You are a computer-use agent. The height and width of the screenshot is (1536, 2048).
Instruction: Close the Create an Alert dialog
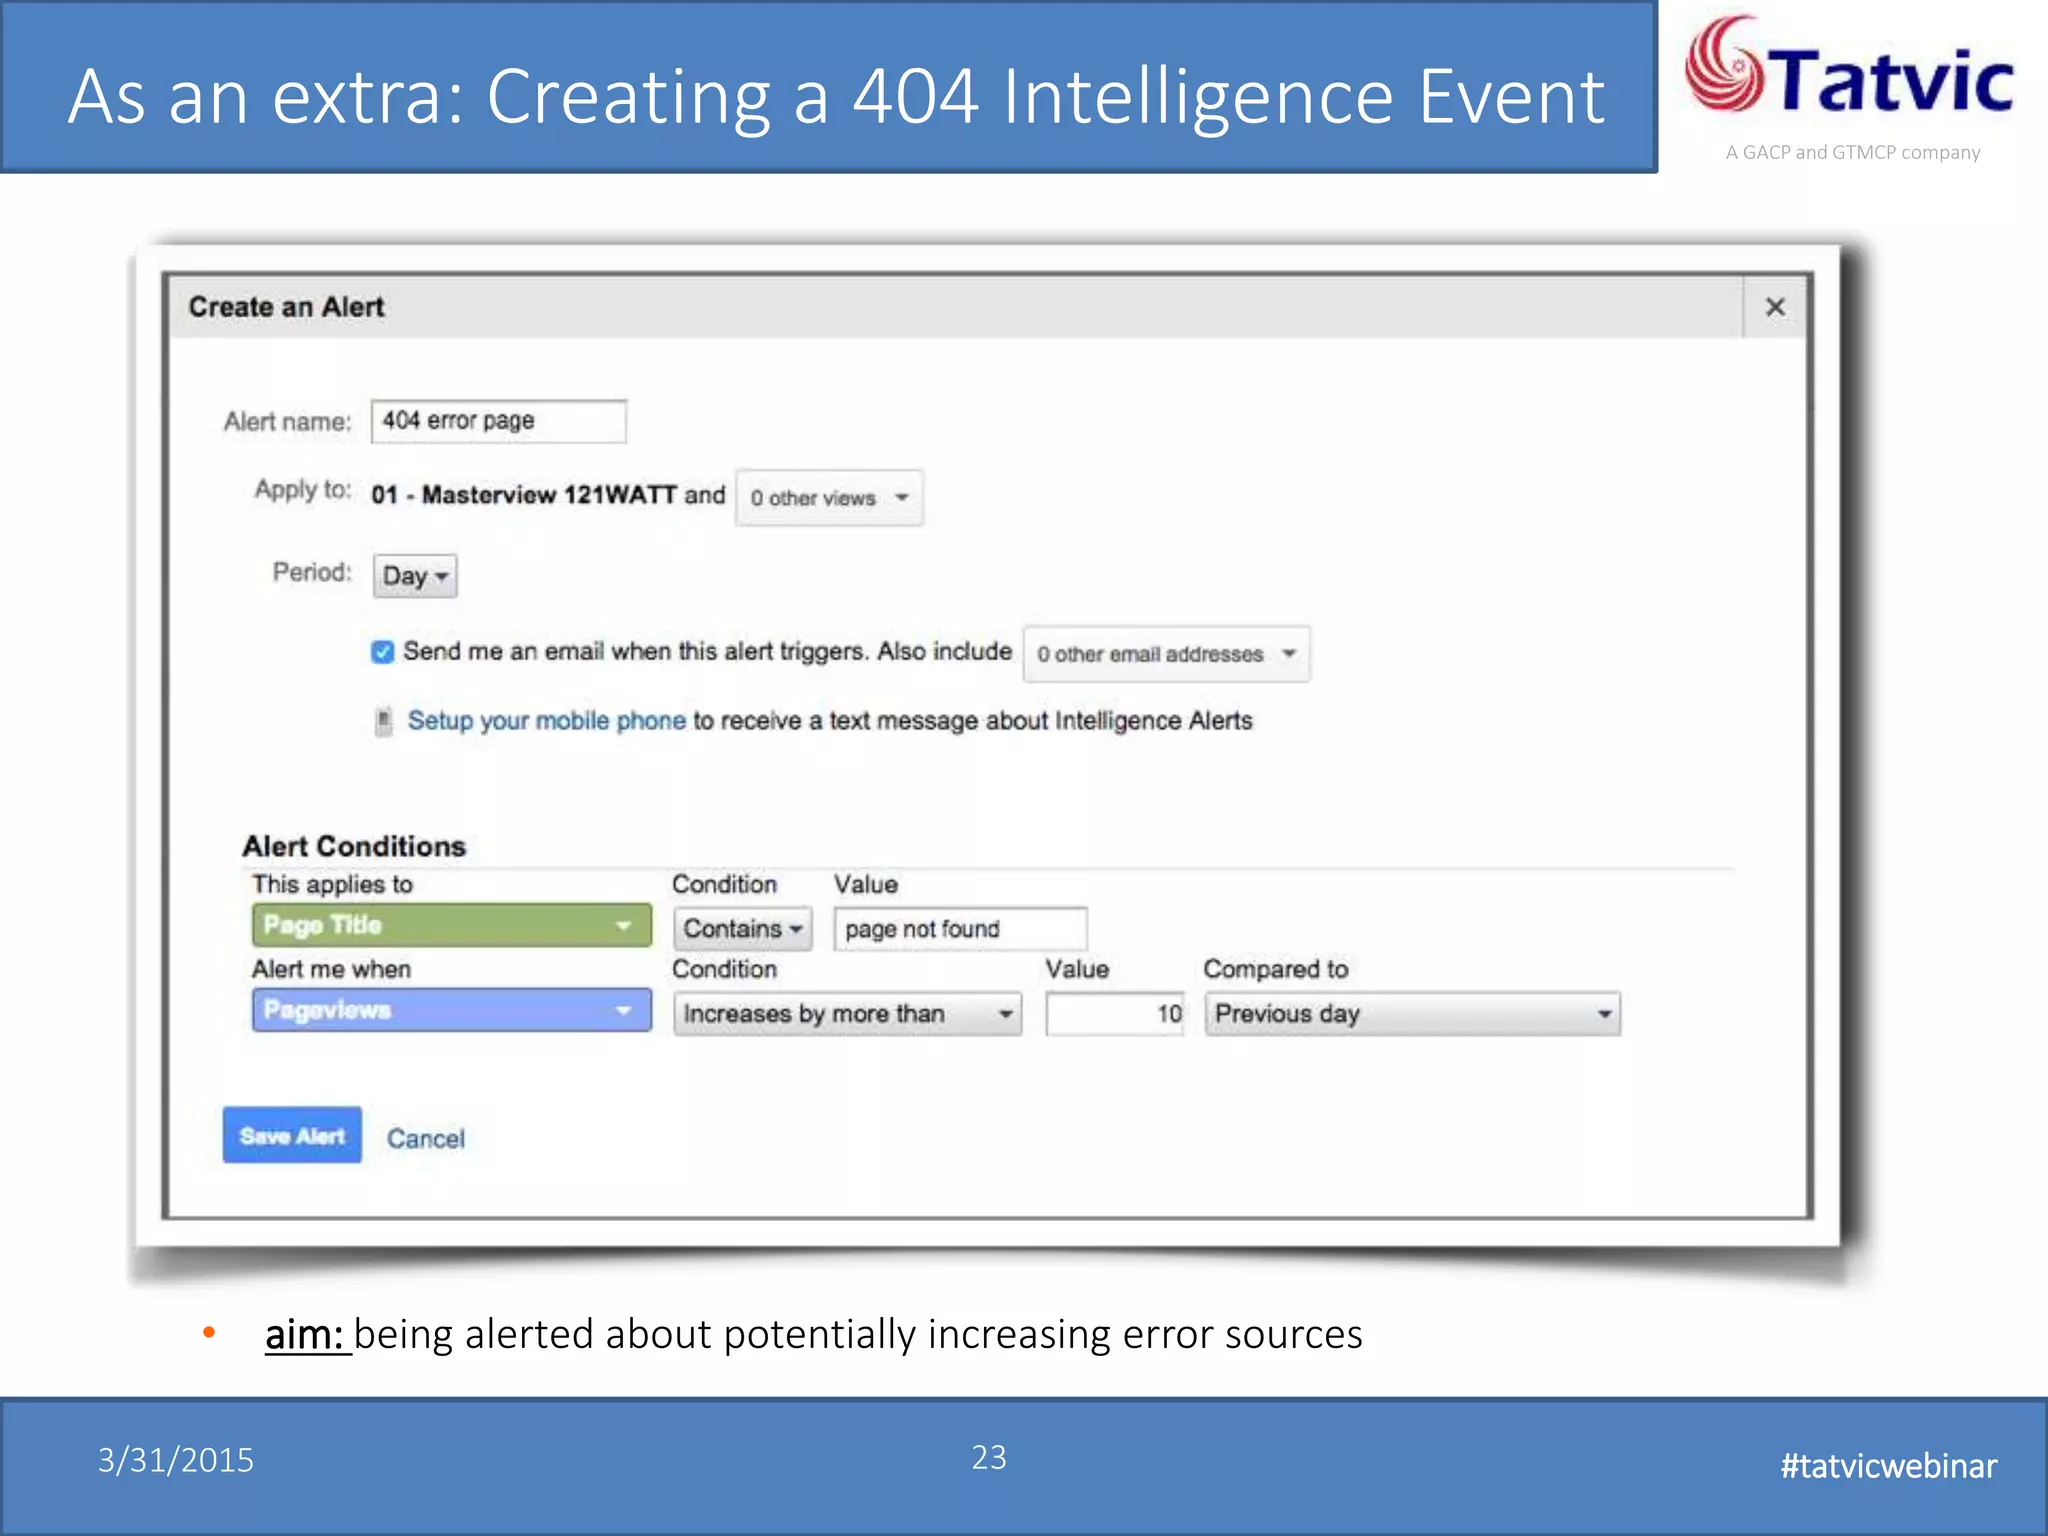tap(1775, 307)
